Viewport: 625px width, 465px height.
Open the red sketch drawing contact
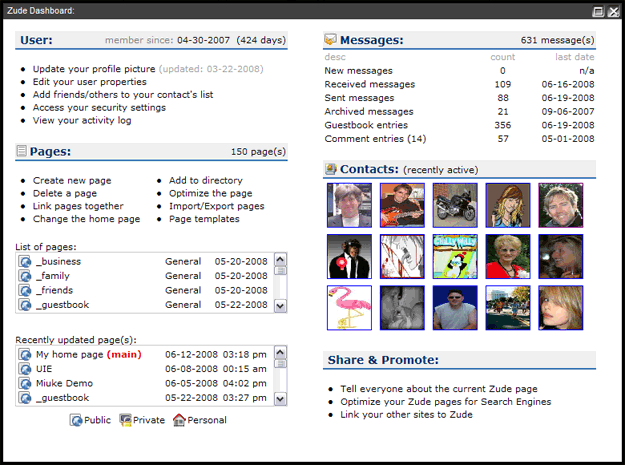tap(402, 256)
